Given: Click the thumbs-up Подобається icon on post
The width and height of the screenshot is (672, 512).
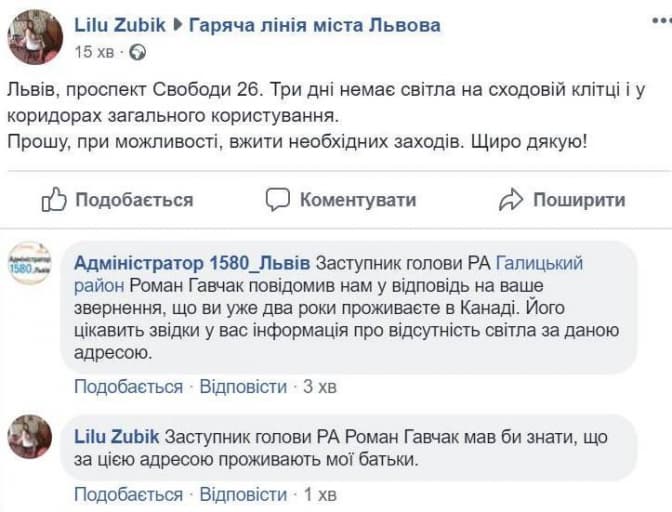Looking at the screenshot, I should pos(54,200).
